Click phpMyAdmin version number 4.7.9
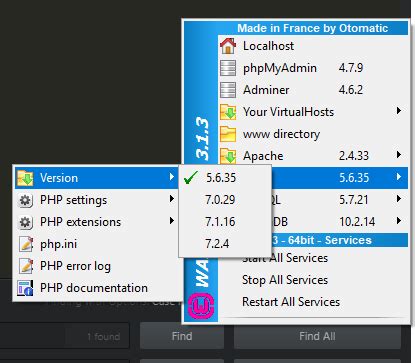415x363 pixels. point(351,68)
